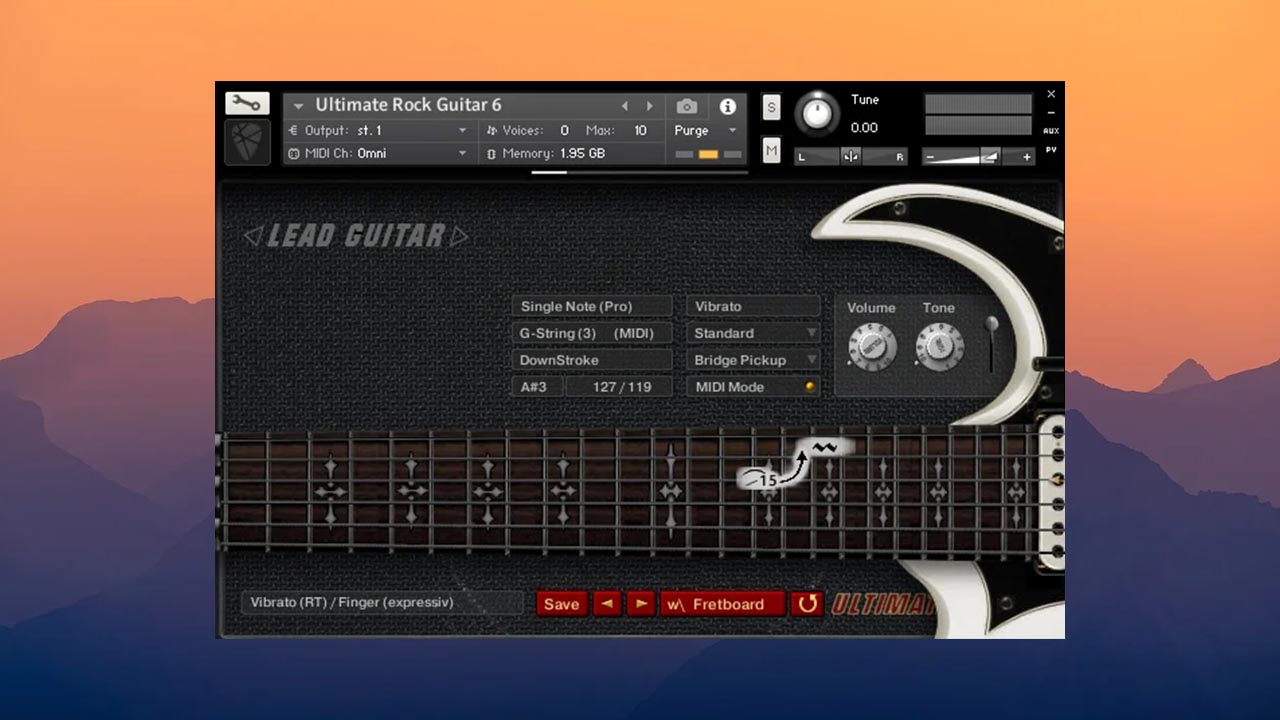Toggle Solo with the S button
1280x720 pixels.
[x=771, y=106]
